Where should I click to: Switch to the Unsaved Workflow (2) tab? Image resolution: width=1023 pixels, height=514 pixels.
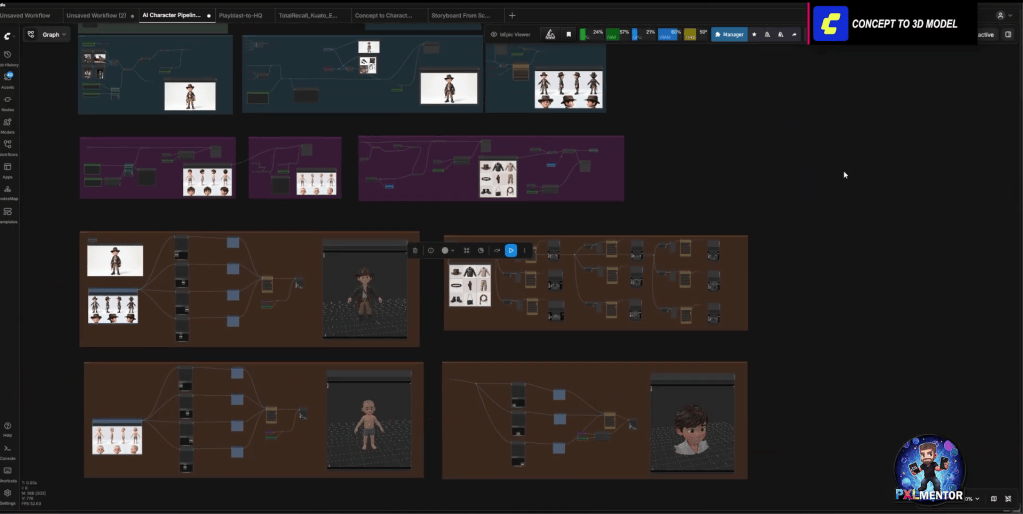(96, 15)
